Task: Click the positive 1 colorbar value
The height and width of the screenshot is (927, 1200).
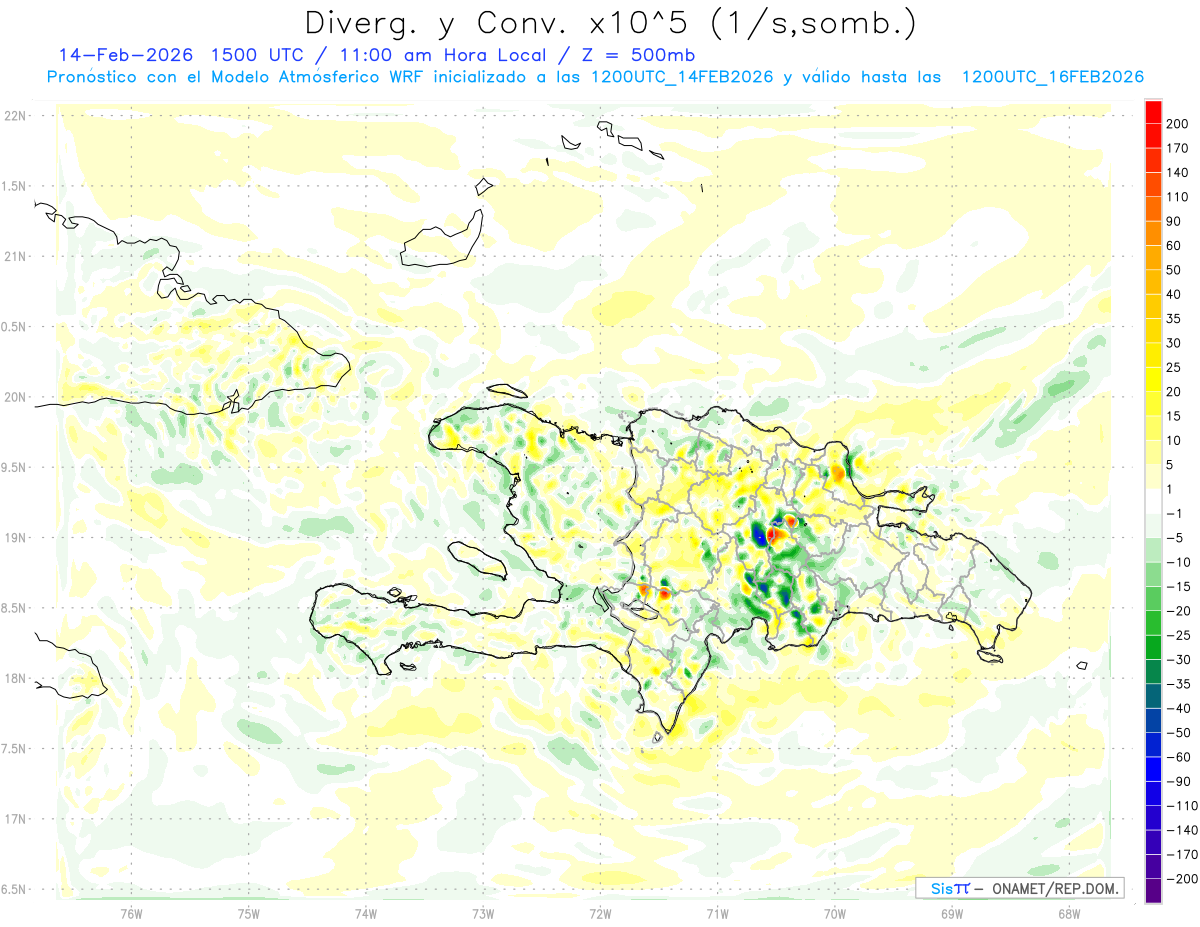Action: 1170,489
